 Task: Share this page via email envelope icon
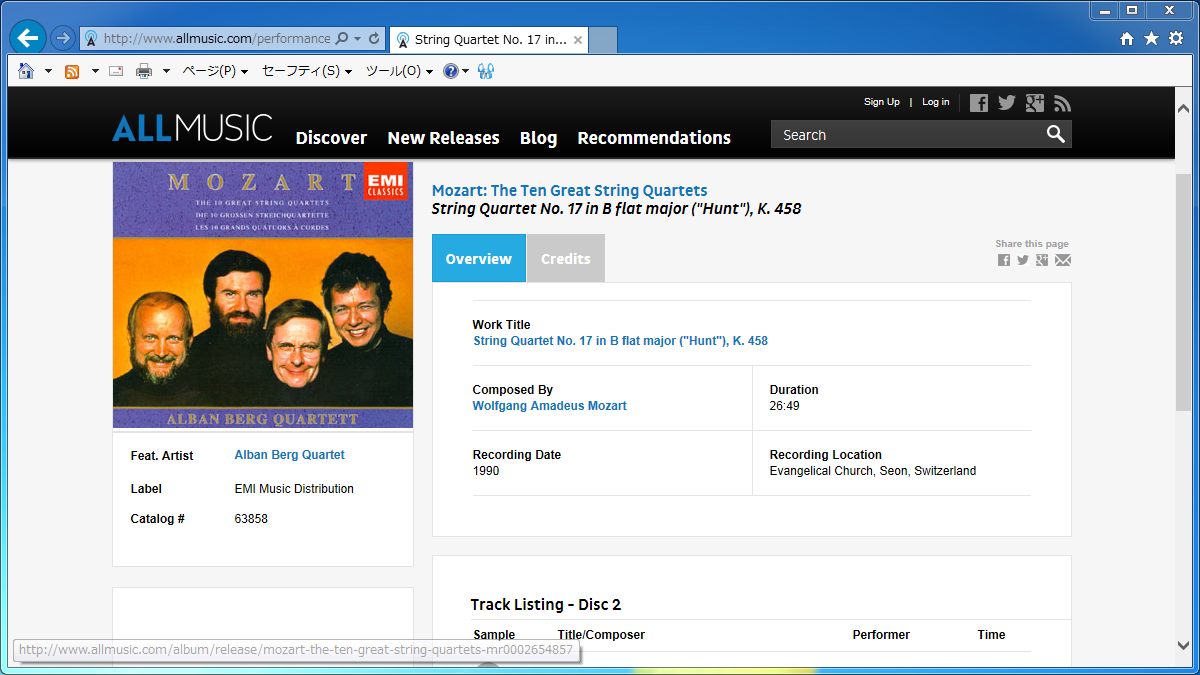tap(1063, 260)
